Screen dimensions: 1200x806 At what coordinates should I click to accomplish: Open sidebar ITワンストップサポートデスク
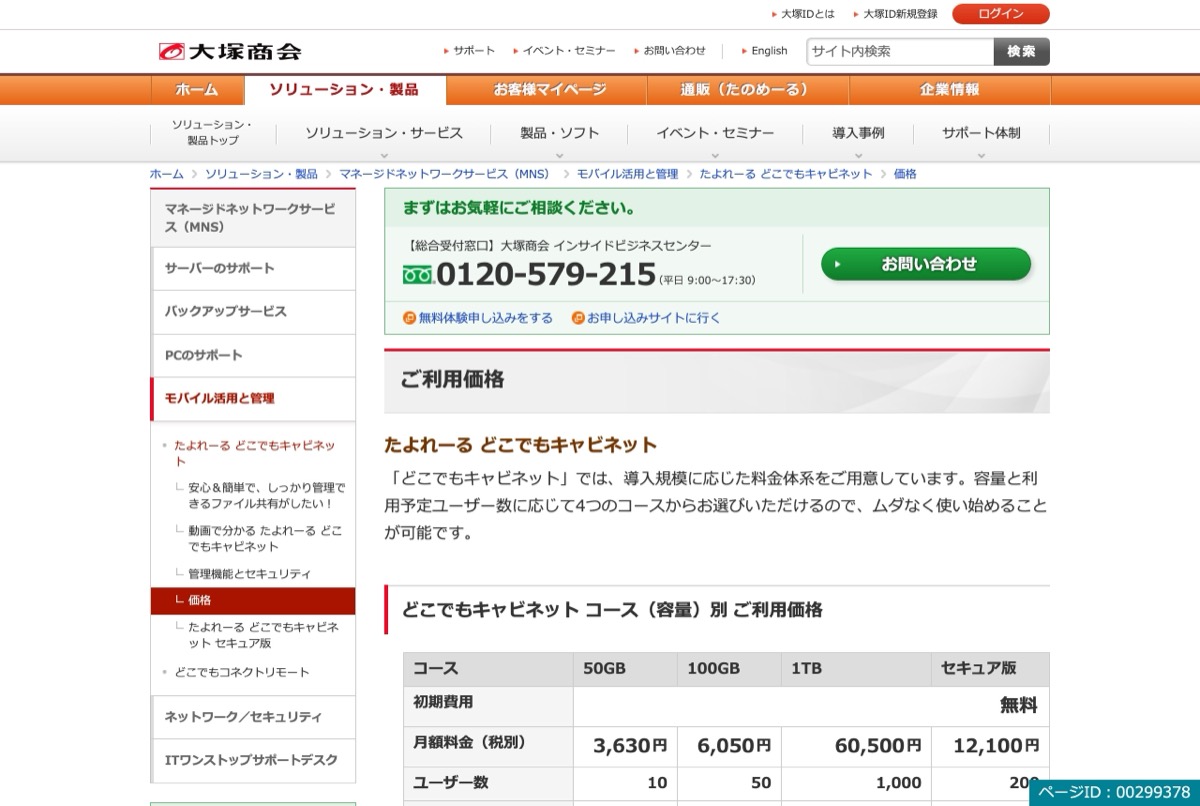[x=253, y=760]
